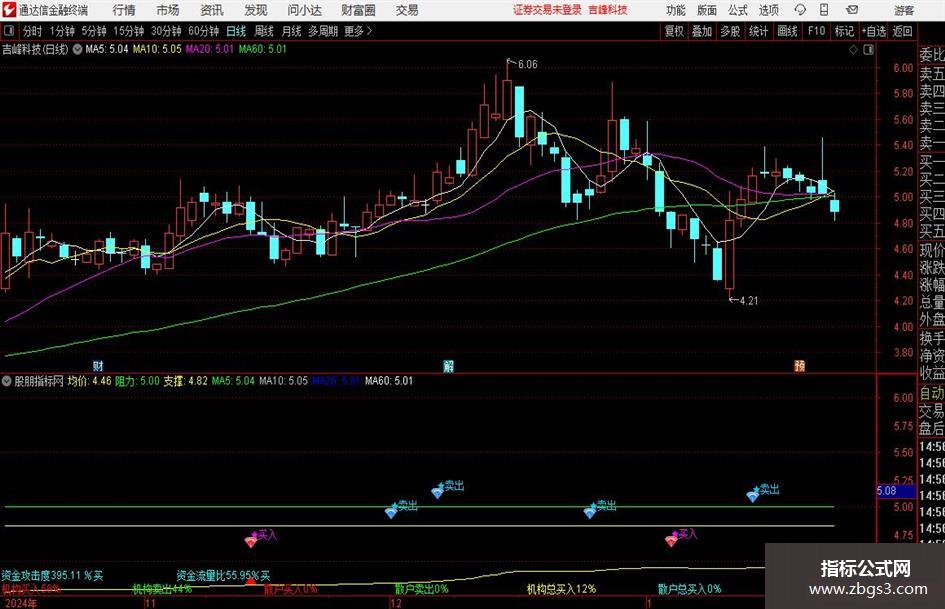The width and height of the screenshot is (945, 609).
Task: Switch to 15分钟 period tab
Action: [x=128, y=31]
